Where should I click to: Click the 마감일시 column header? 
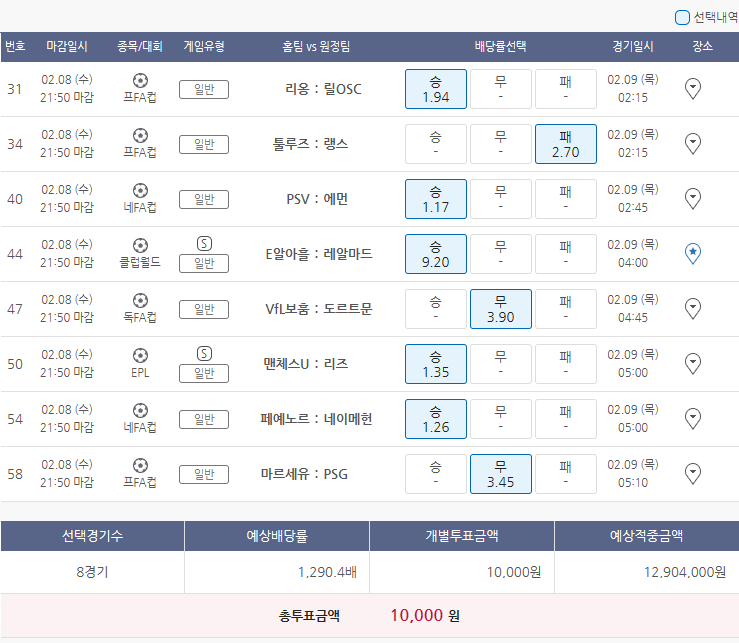(67, 46)
